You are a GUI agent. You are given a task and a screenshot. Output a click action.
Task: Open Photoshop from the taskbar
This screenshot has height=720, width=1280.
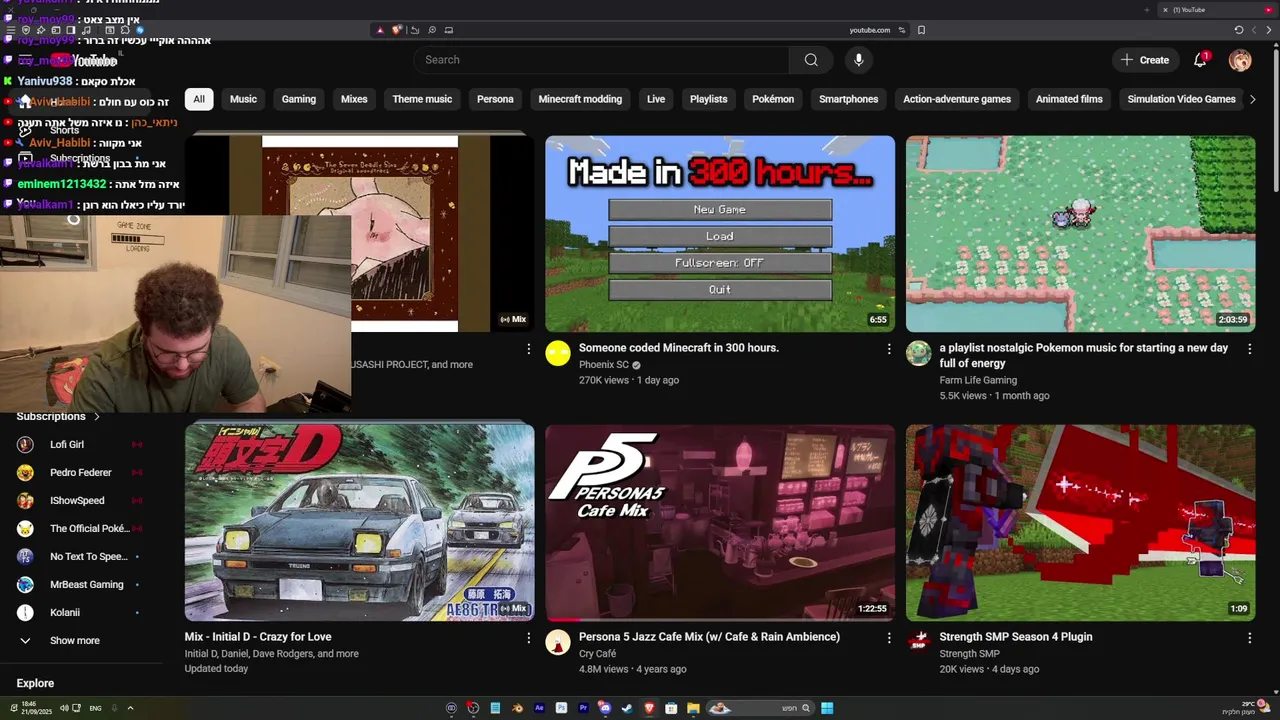[561, 708]
